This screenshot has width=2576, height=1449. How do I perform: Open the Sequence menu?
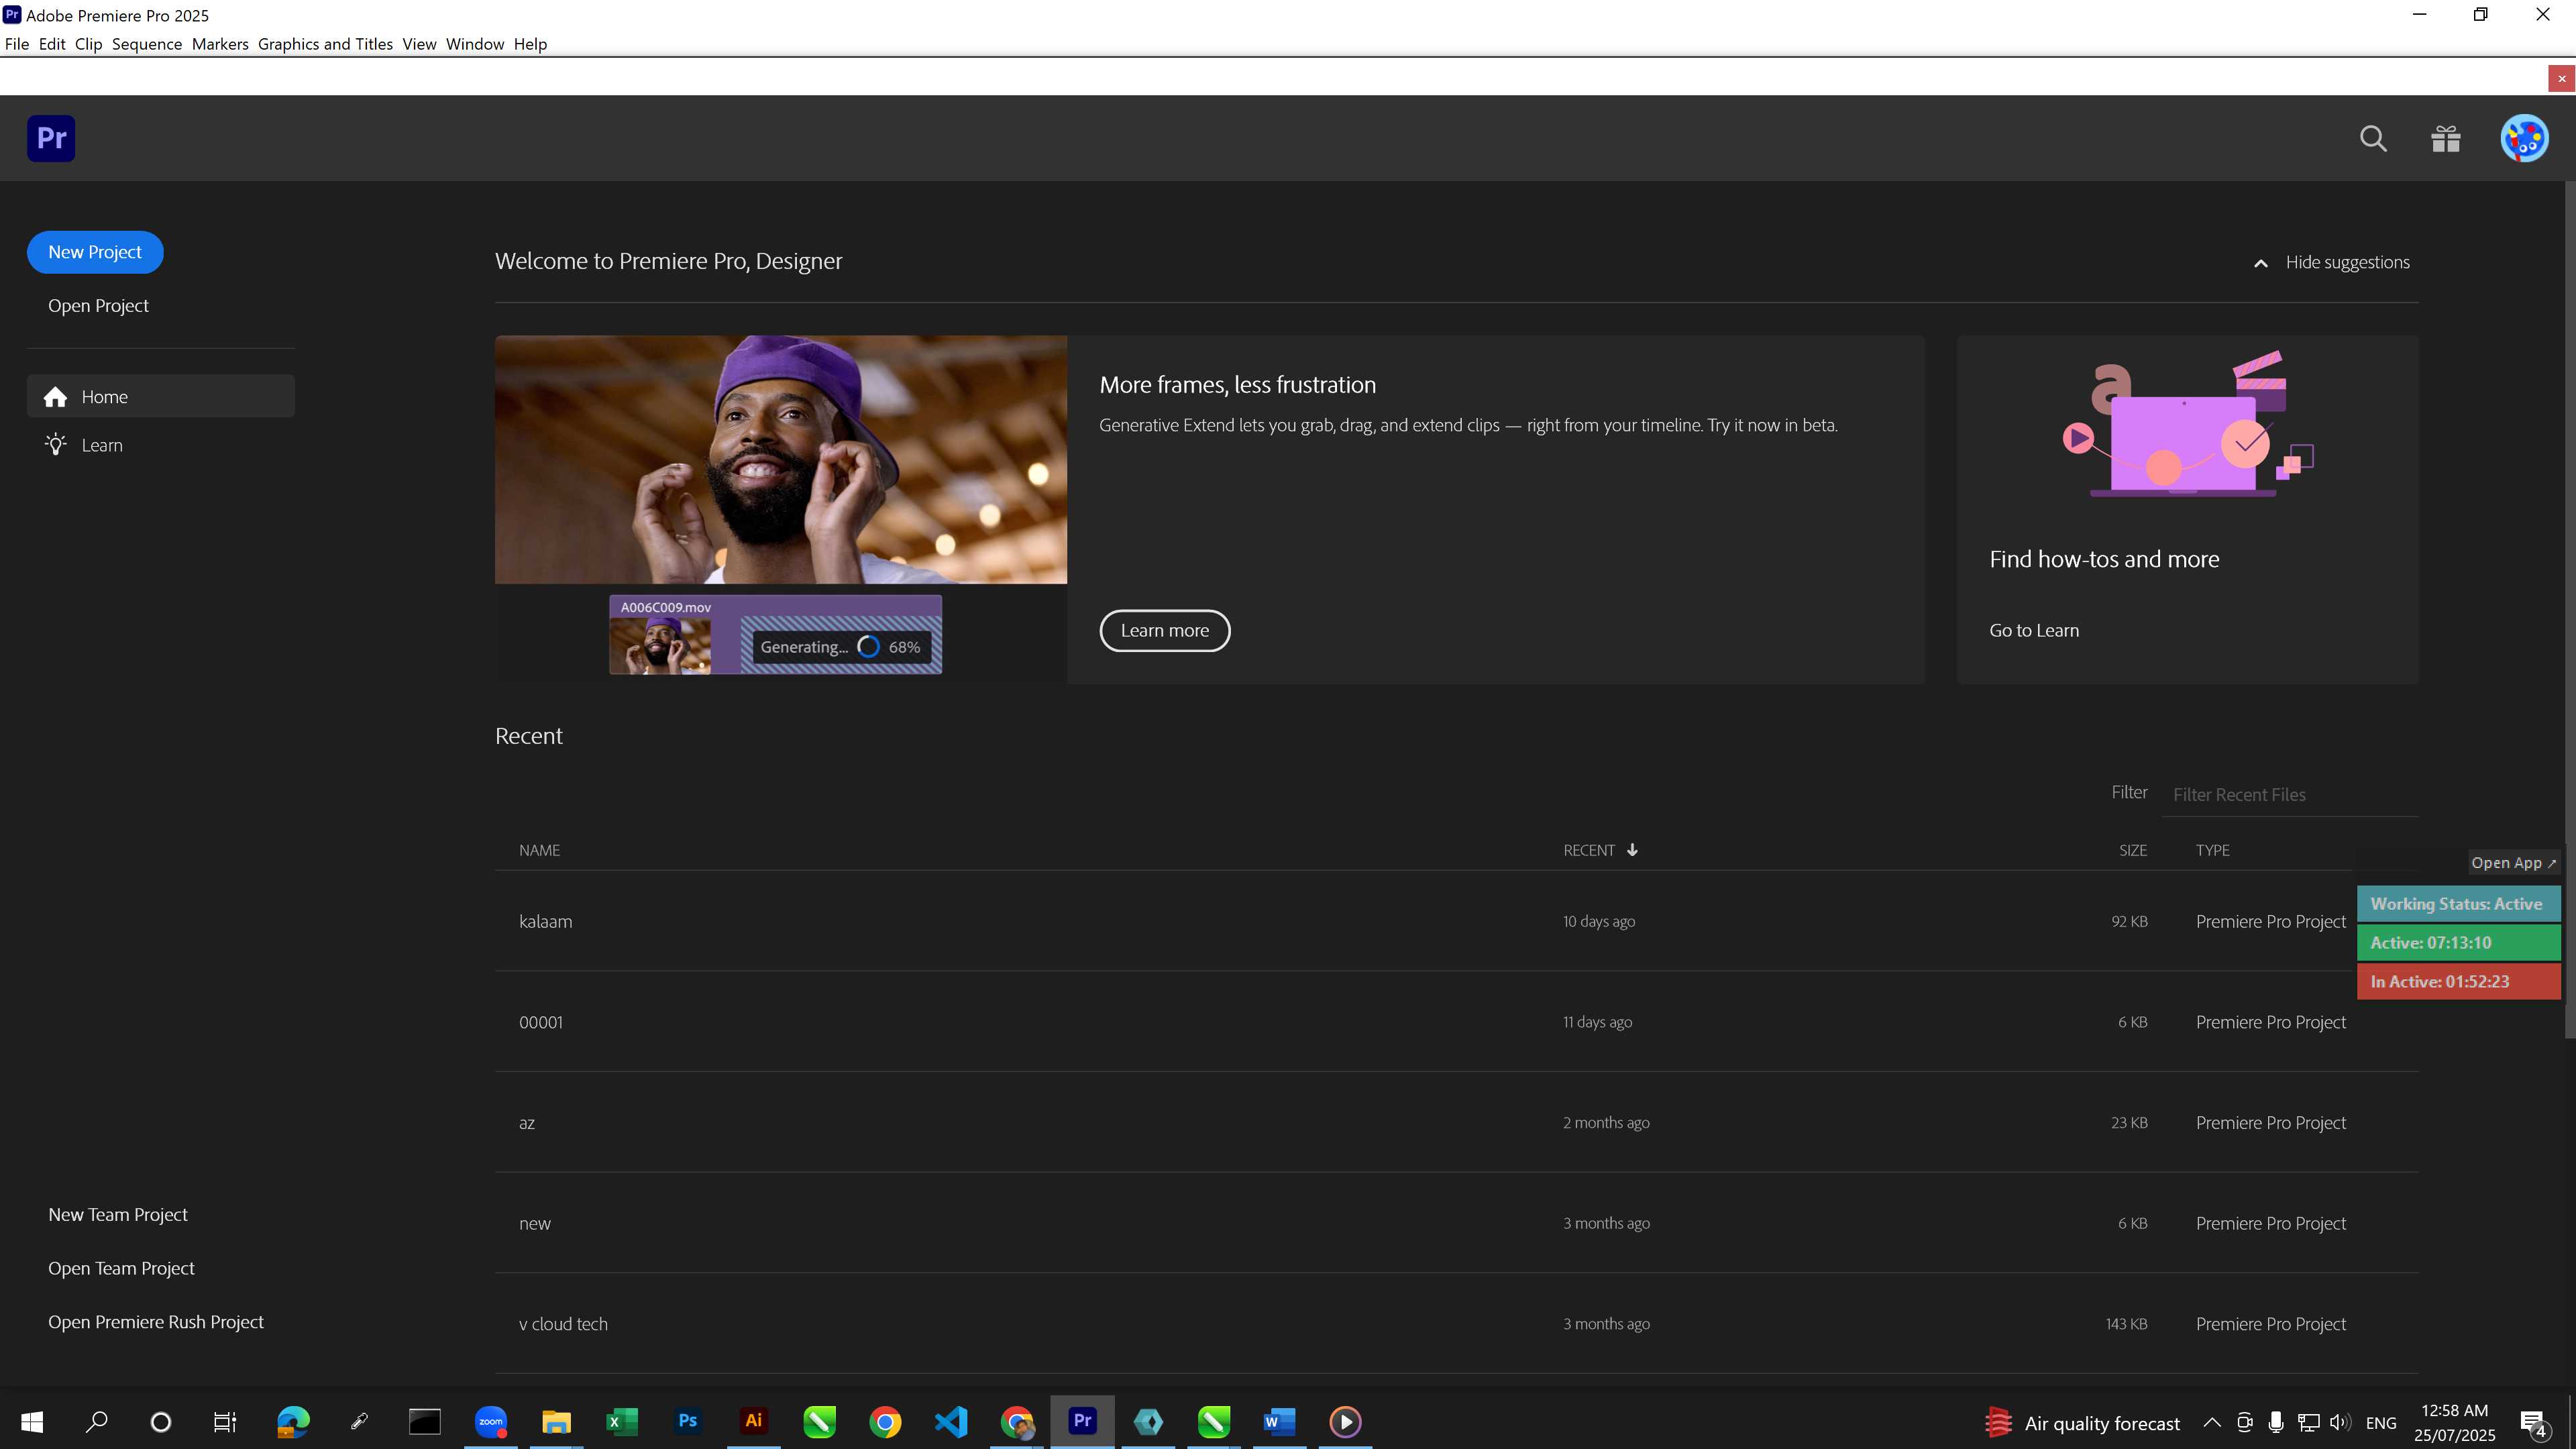(x=147, y=44)
